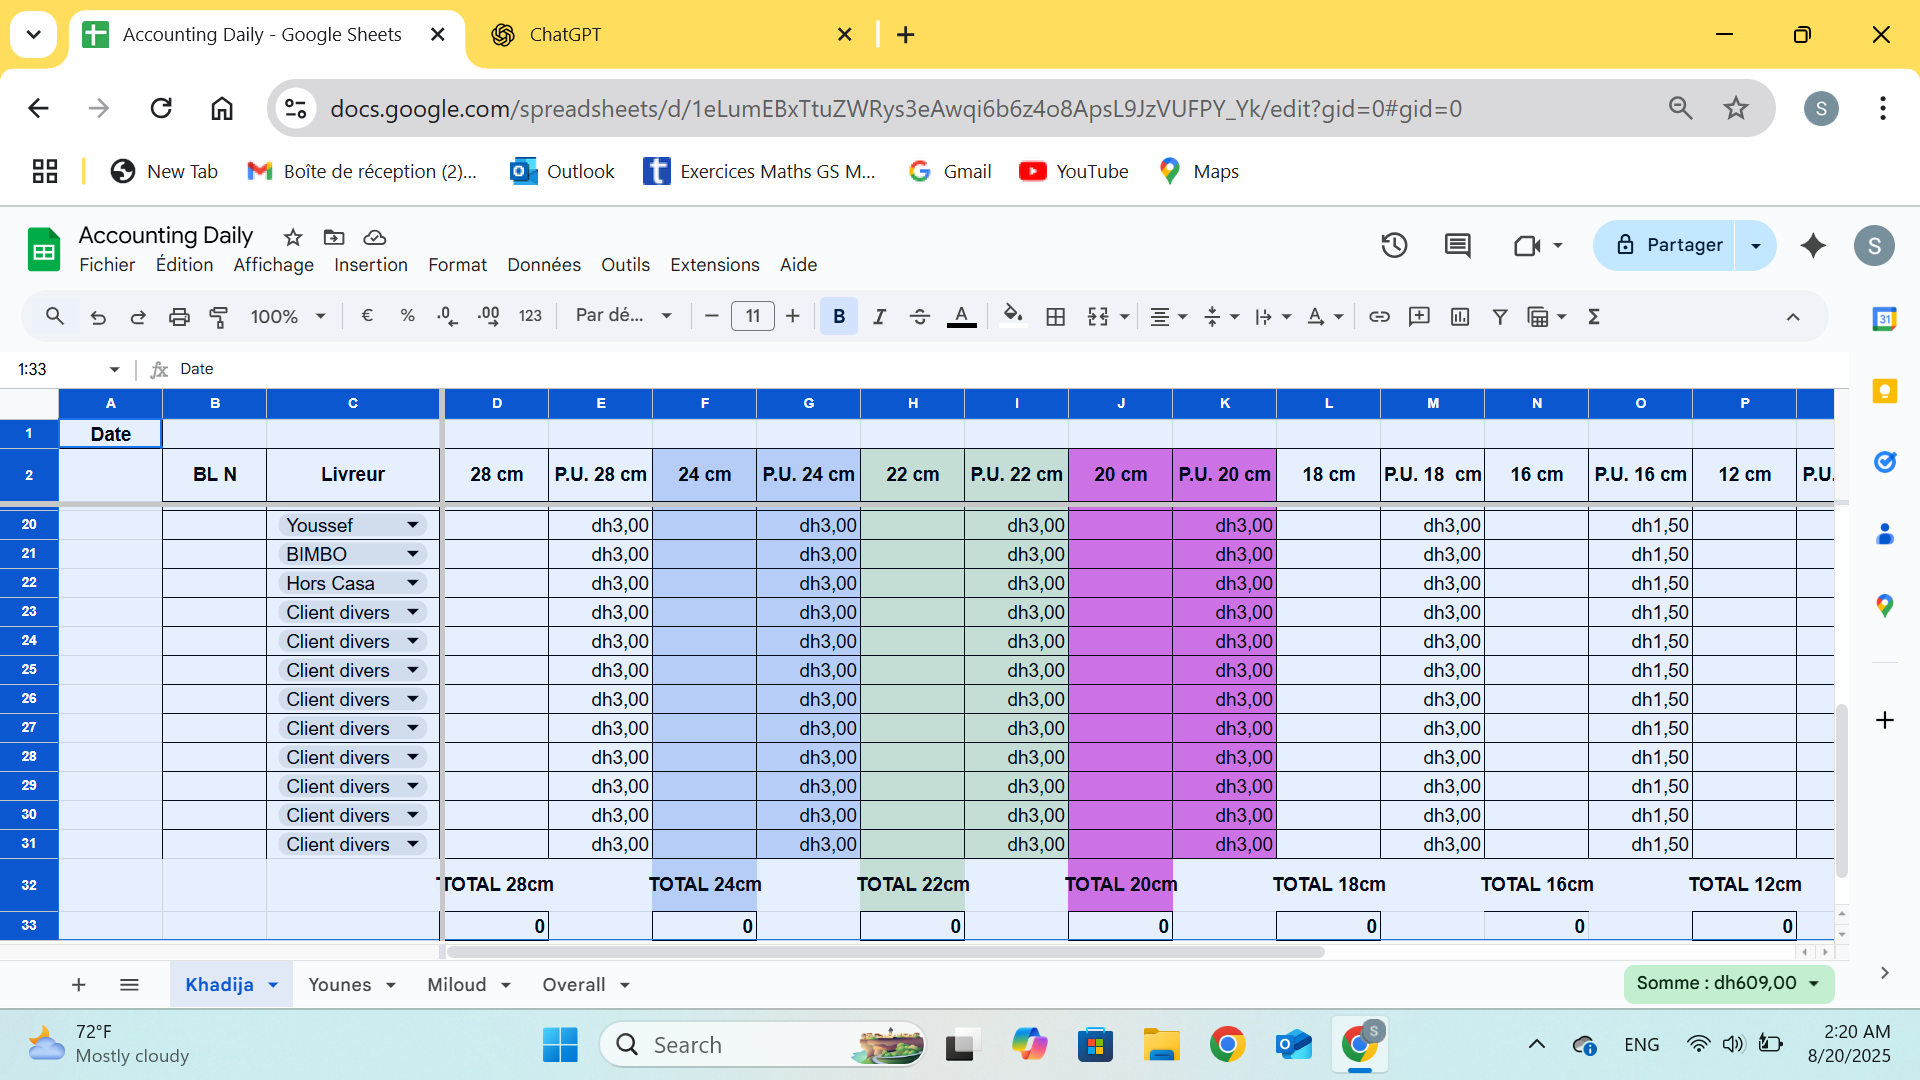1920x1080 pixels.
Task: Click the Somme dh609,00 summary button
Action: point(1728,984)
